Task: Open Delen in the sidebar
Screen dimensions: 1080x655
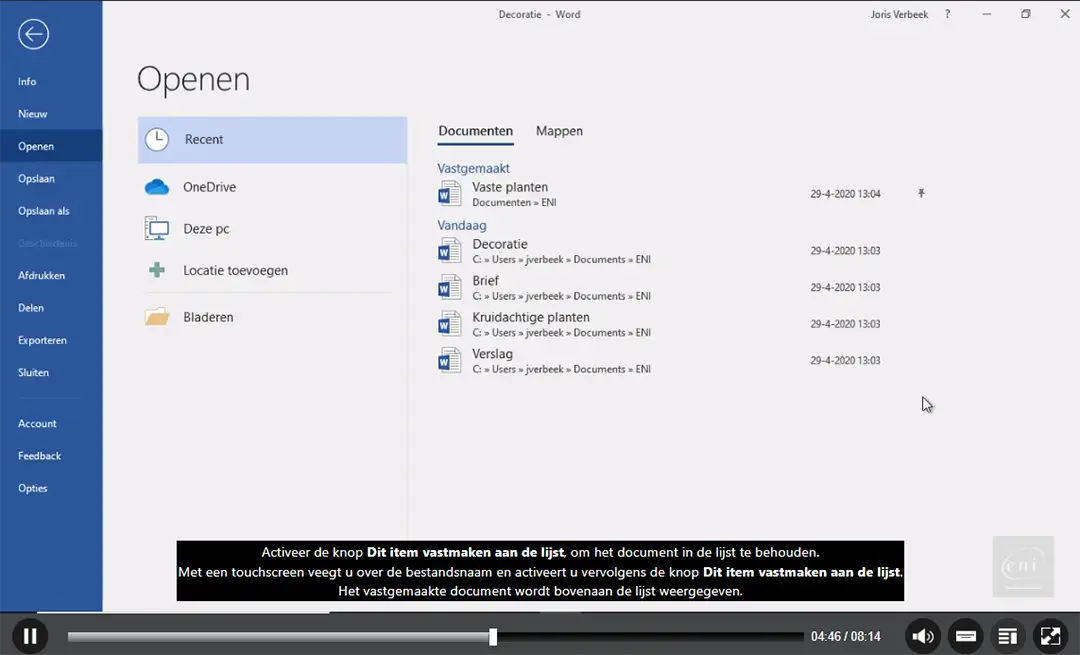Action: pos(51,308)
